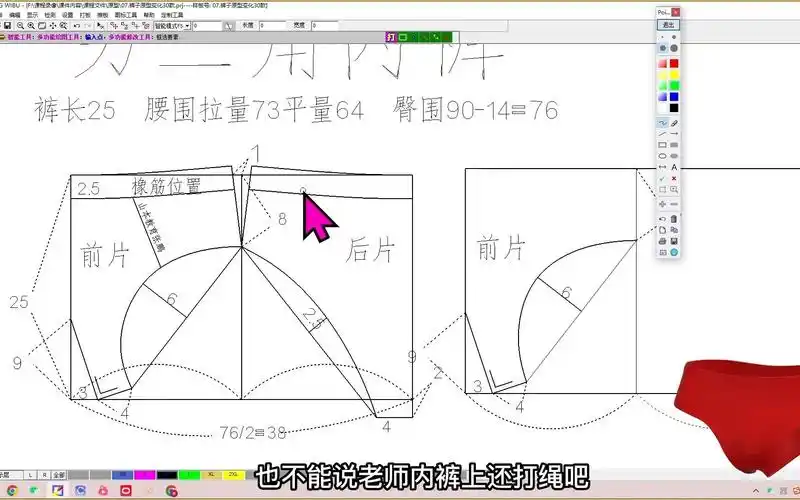Open the red square app in taskbar
The width and height of the screenshot is (800, 500).
[126, 491]
